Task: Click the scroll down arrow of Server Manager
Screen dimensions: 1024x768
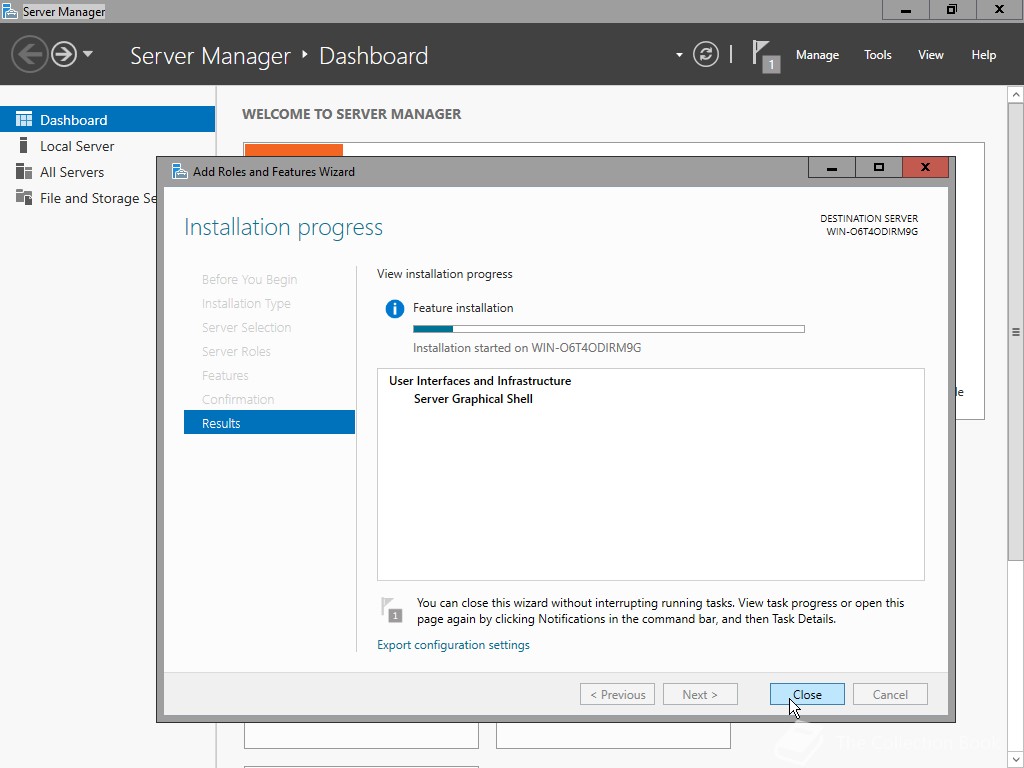Action: pos(1016,760)
